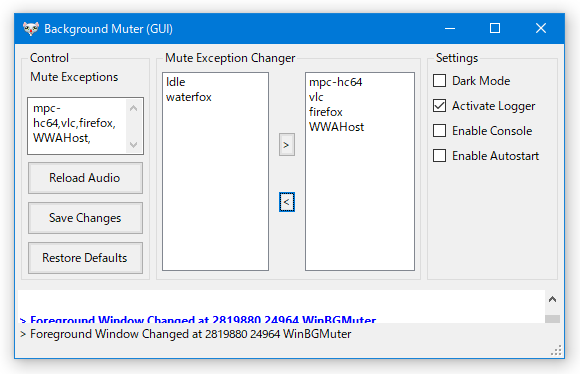Click Restore Defaults button
This screenshot has height=374, width=580.
[85, 258]
